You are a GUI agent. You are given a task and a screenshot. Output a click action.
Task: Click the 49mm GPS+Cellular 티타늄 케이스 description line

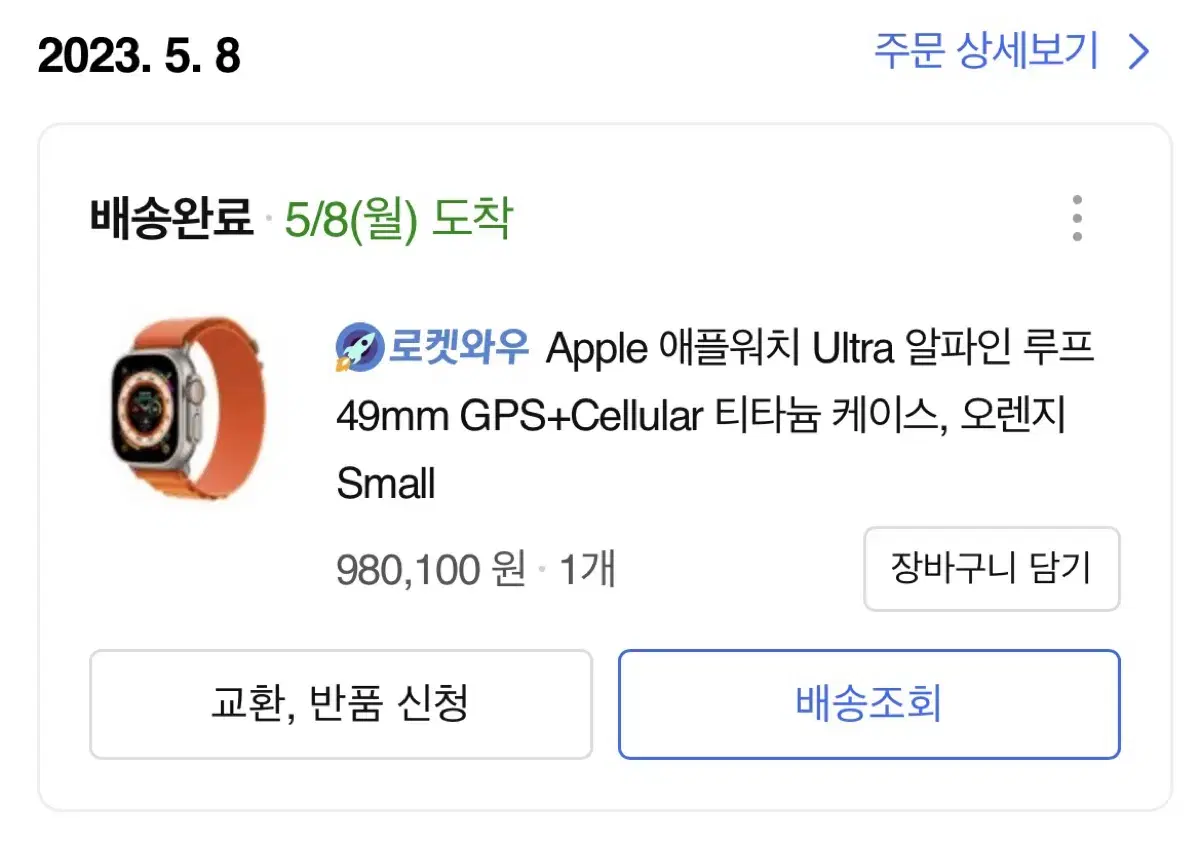[x=701, y=416]
